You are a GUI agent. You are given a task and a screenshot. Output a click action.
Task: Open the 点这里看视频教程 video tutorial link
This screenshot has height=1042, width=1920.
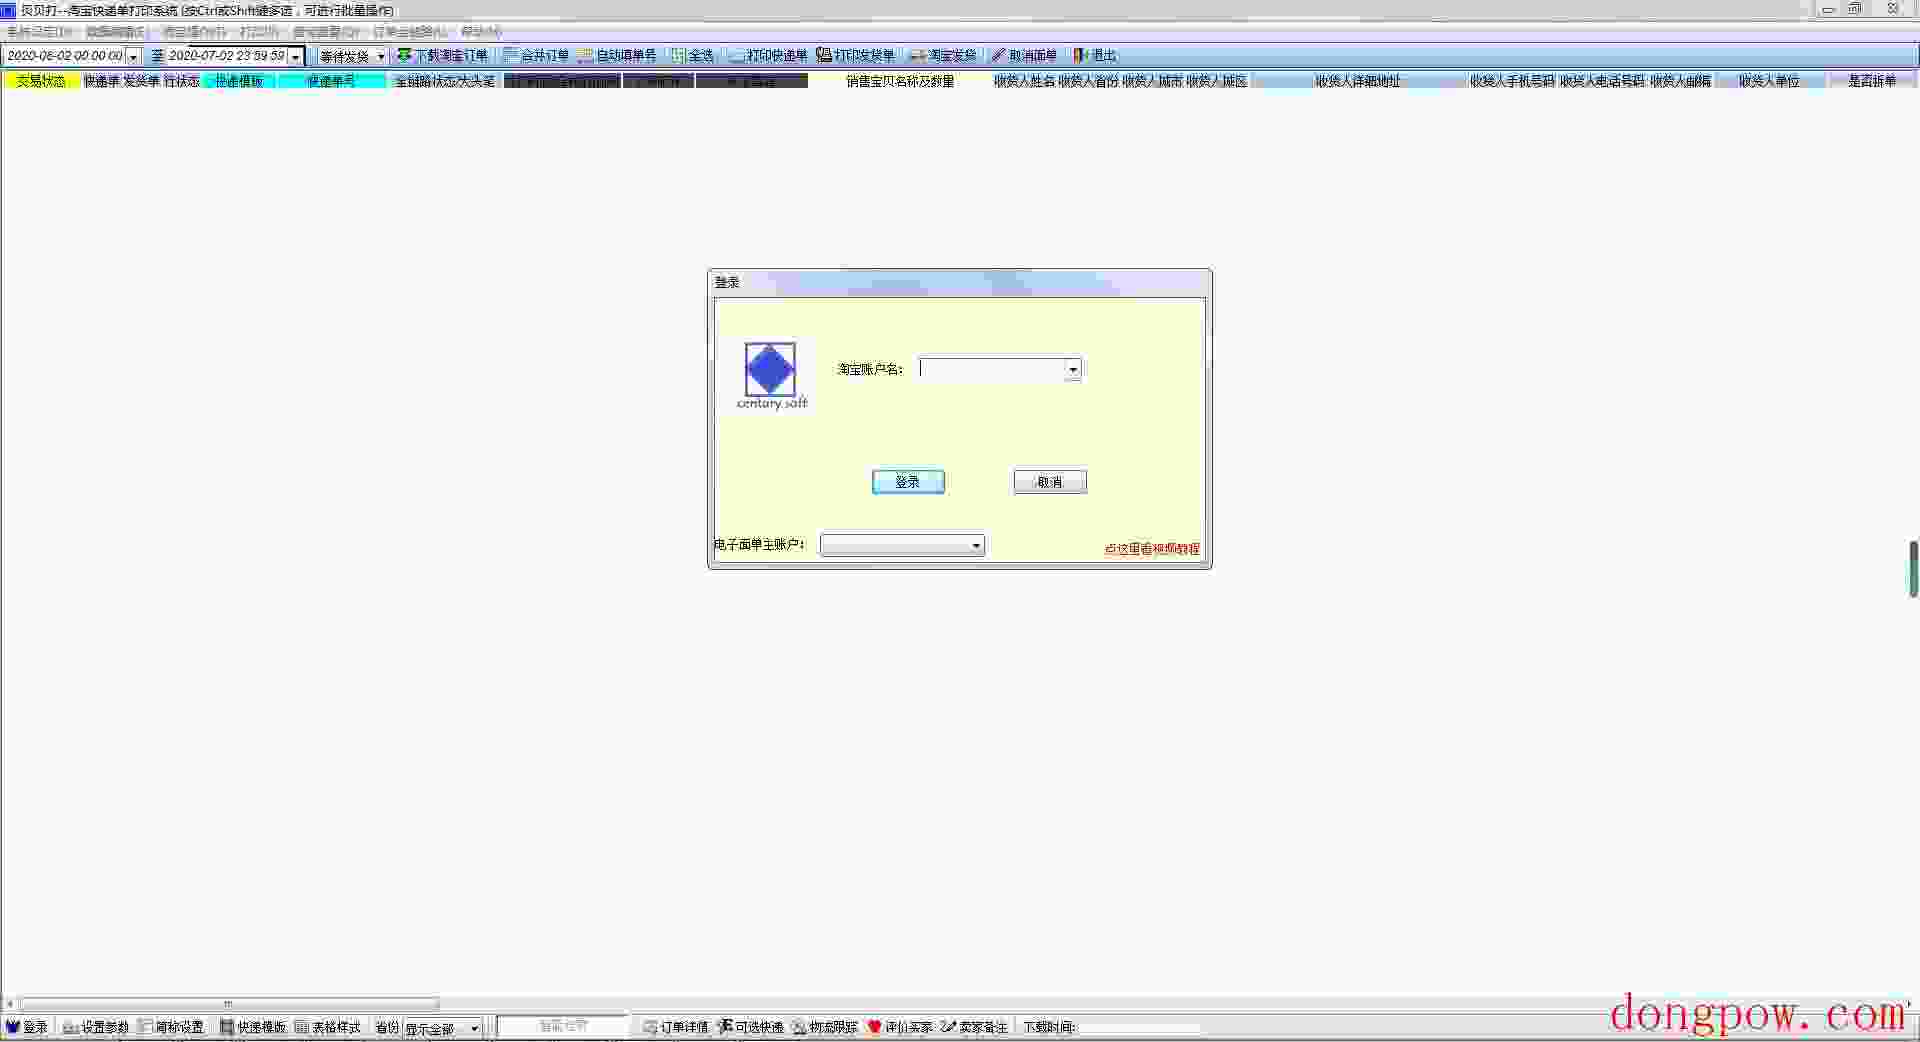pos(1152,549)
